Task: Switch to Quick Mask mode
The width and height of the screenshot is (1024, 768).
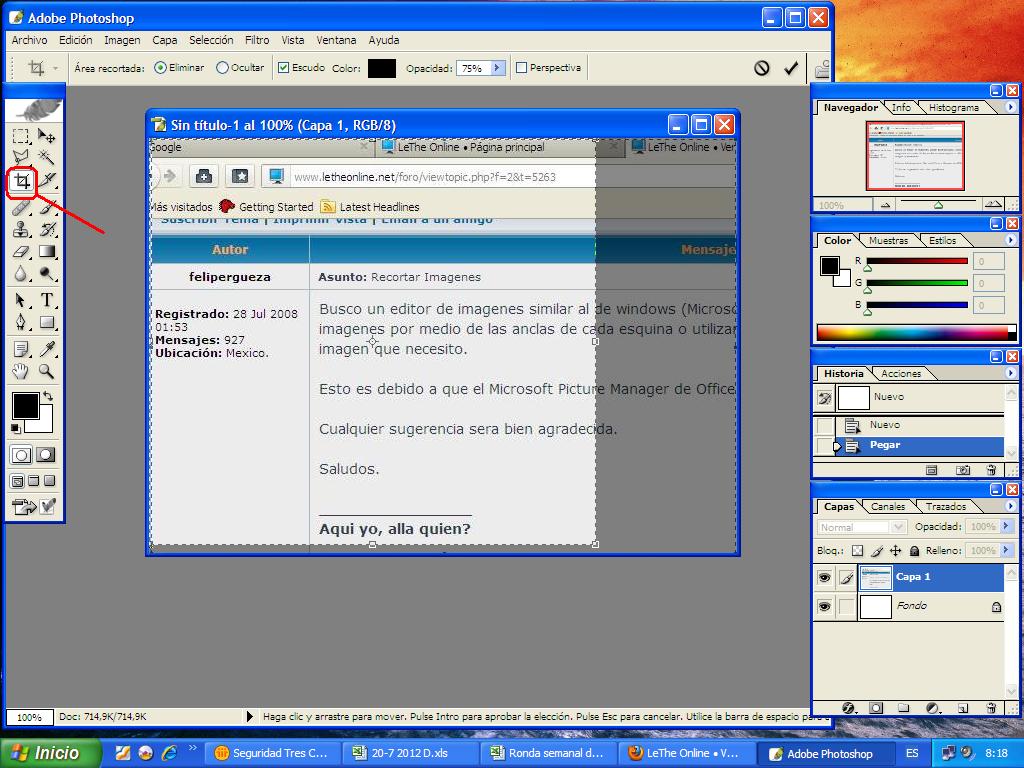Action: click(x=45, y=455)
